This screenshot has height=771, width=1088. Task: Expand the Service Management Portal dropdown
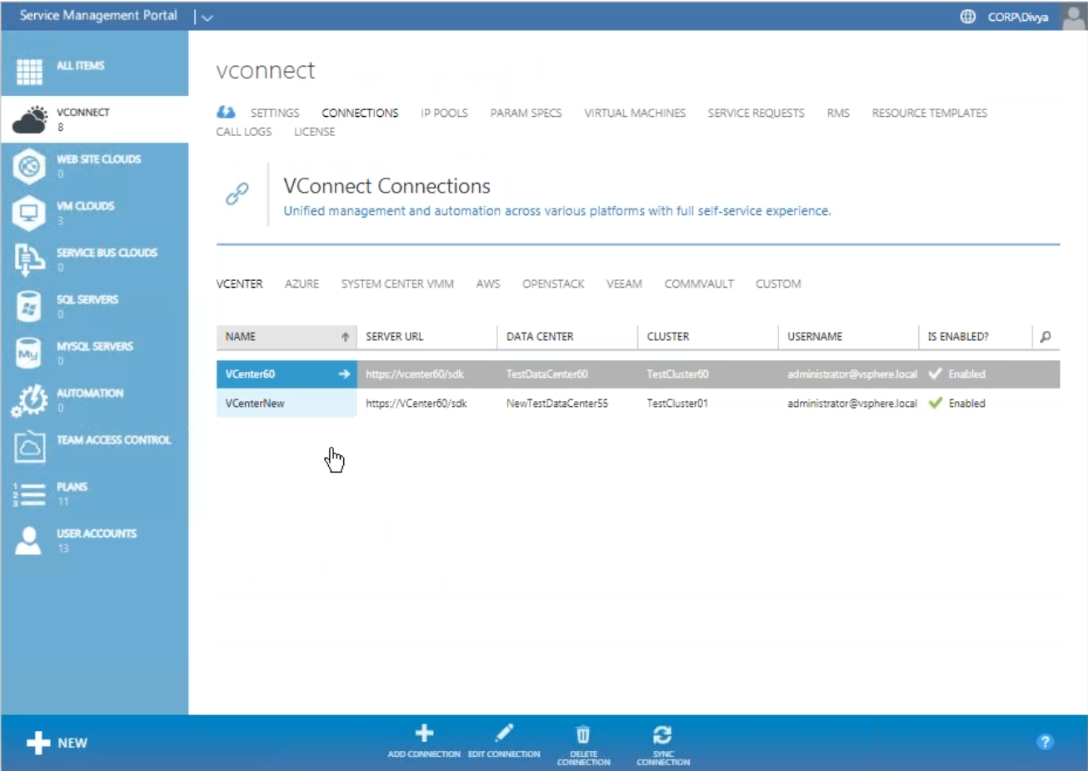pos(207,17)
